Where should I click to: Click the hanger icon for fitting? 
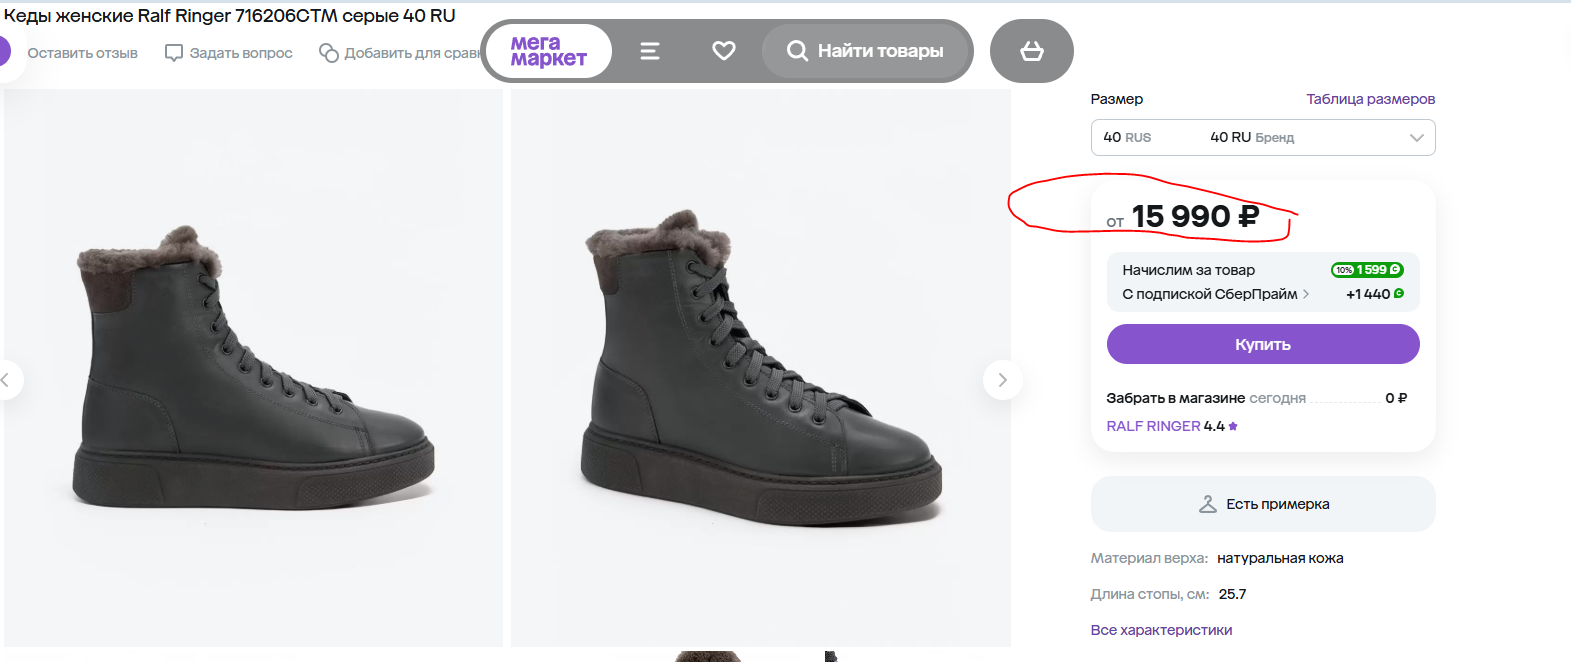coord(1208,504)
